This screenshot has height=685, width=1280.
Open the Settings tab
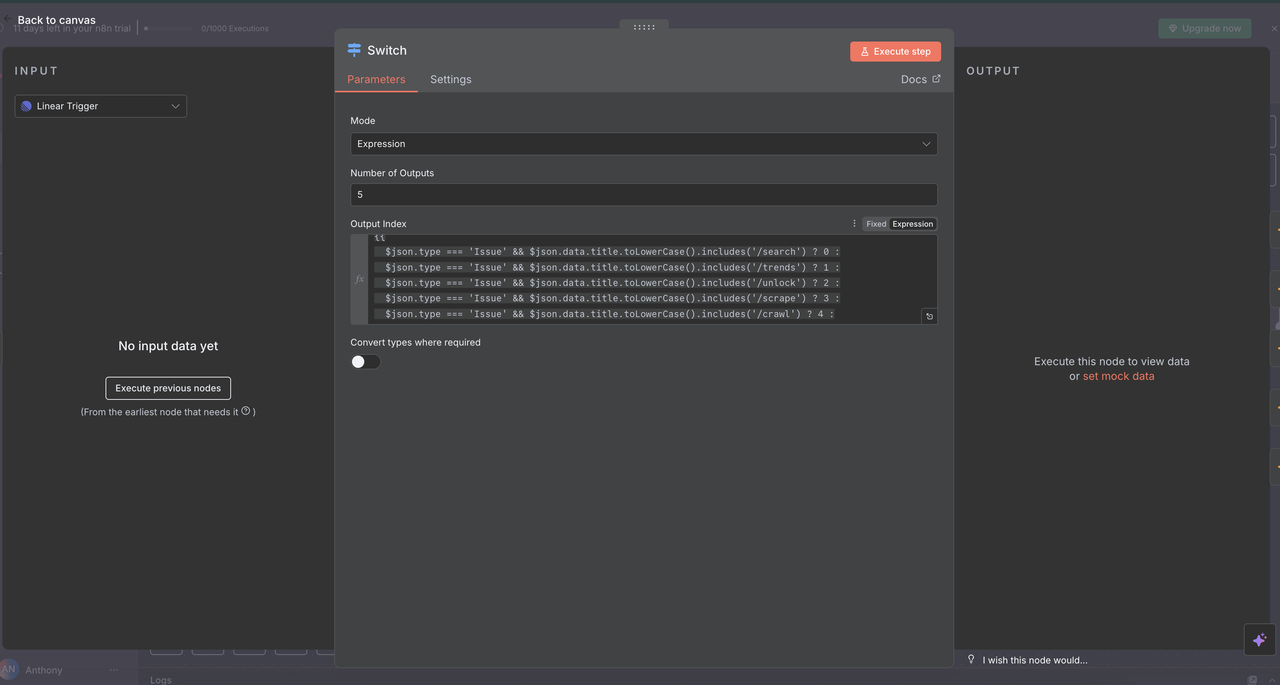tap(451, 79)
